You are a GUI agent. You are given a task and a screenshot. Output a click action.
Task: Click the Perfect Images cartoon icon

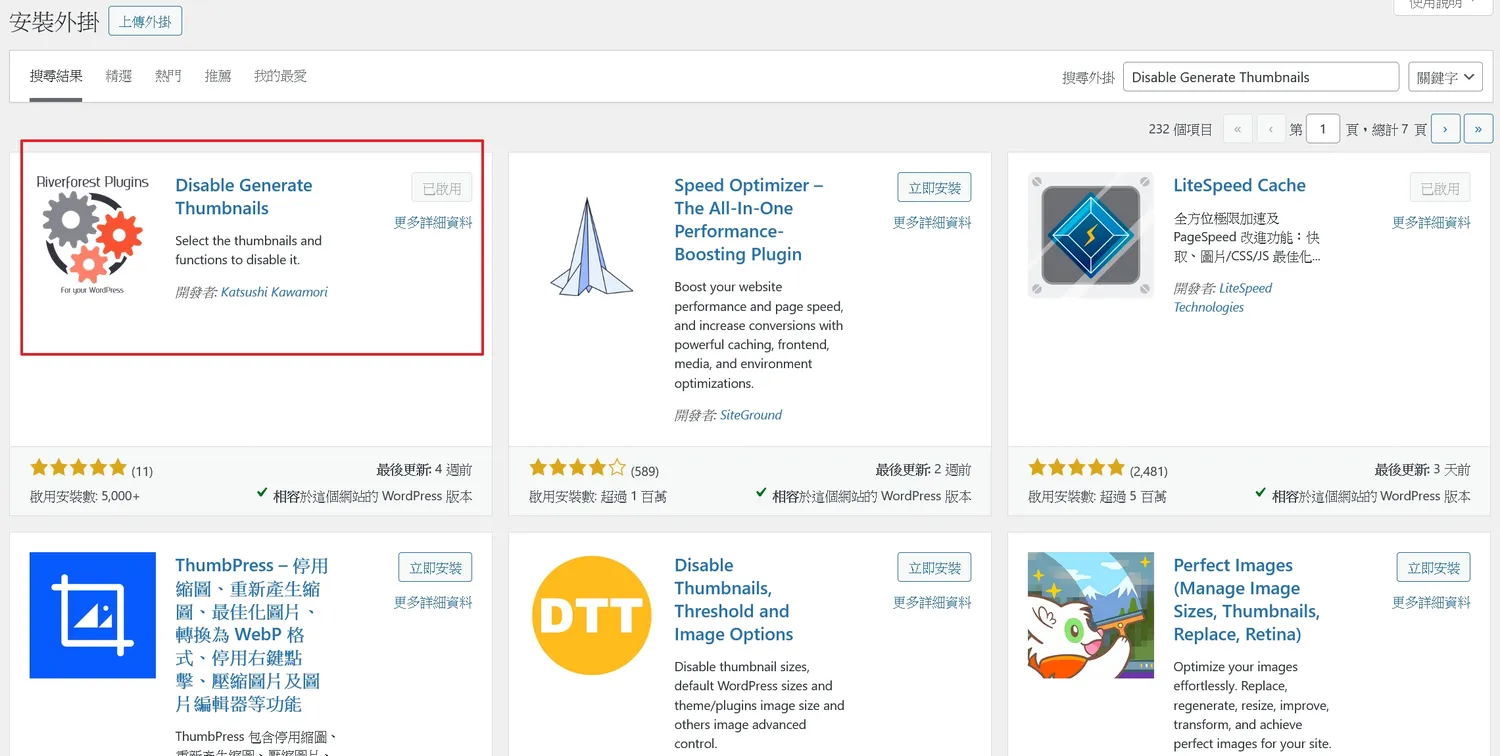click(x=1090, y=615)
